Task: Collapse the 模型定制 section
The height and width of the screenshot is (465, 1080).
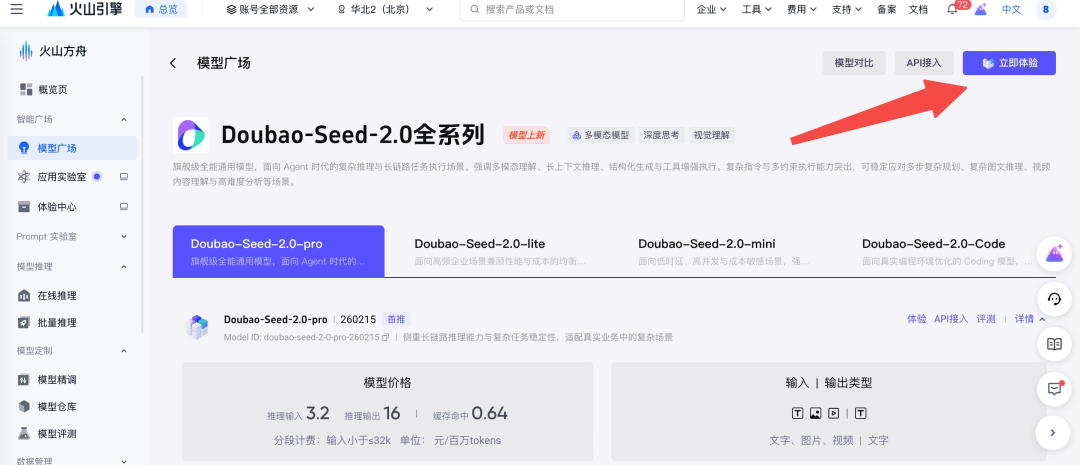Action: pos(124,351)
